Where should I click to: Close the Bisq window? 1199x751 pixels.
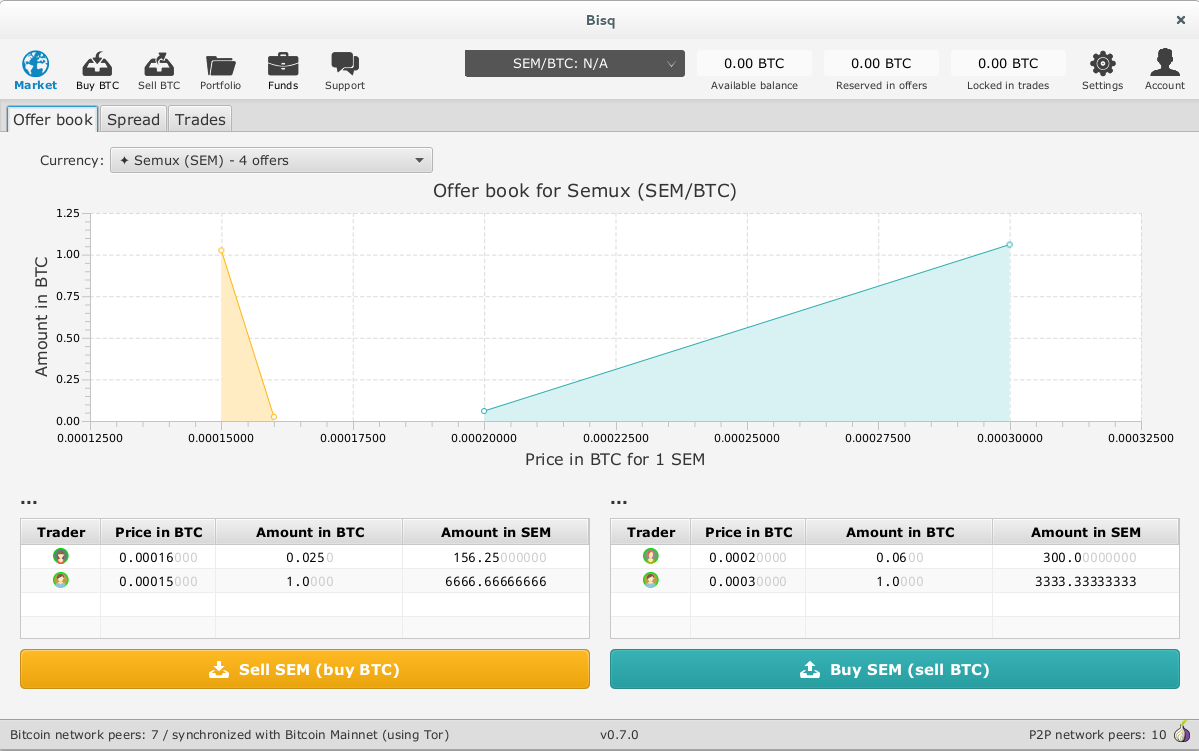point(1181,20)
